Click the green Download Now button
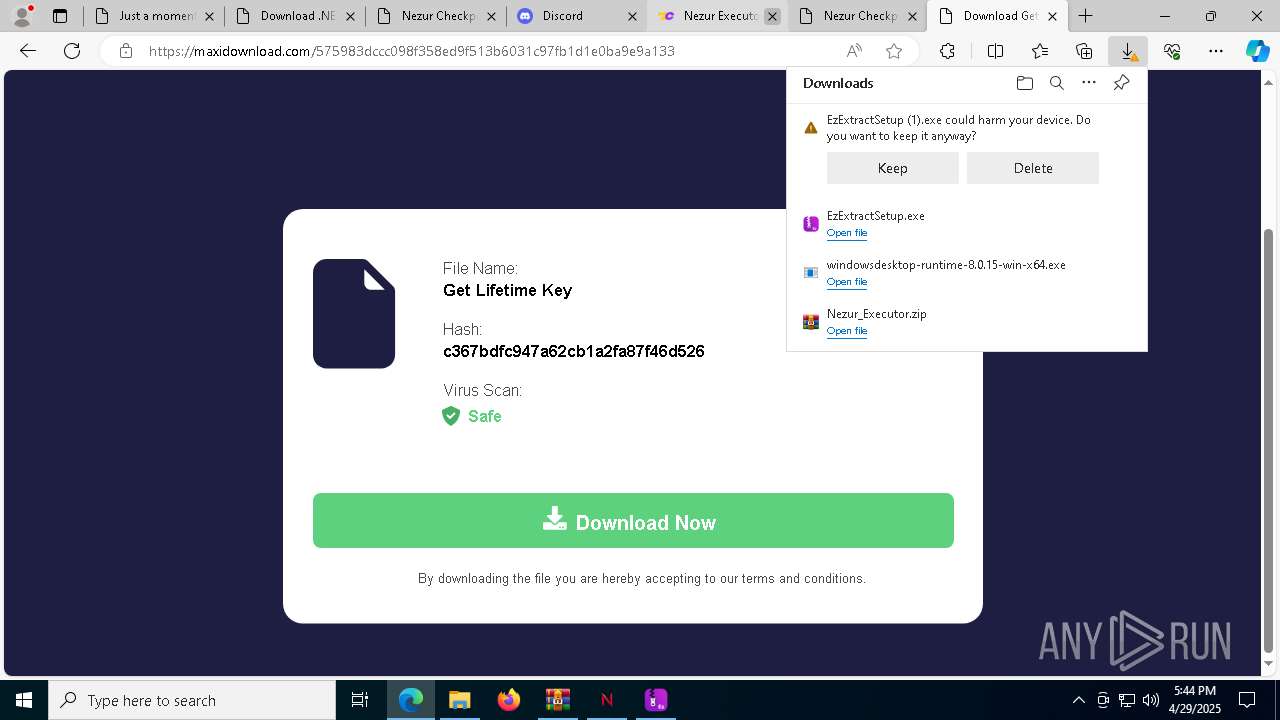This screenshot has width=1280, height=720. pyautogui.click(x=633, y=521)
